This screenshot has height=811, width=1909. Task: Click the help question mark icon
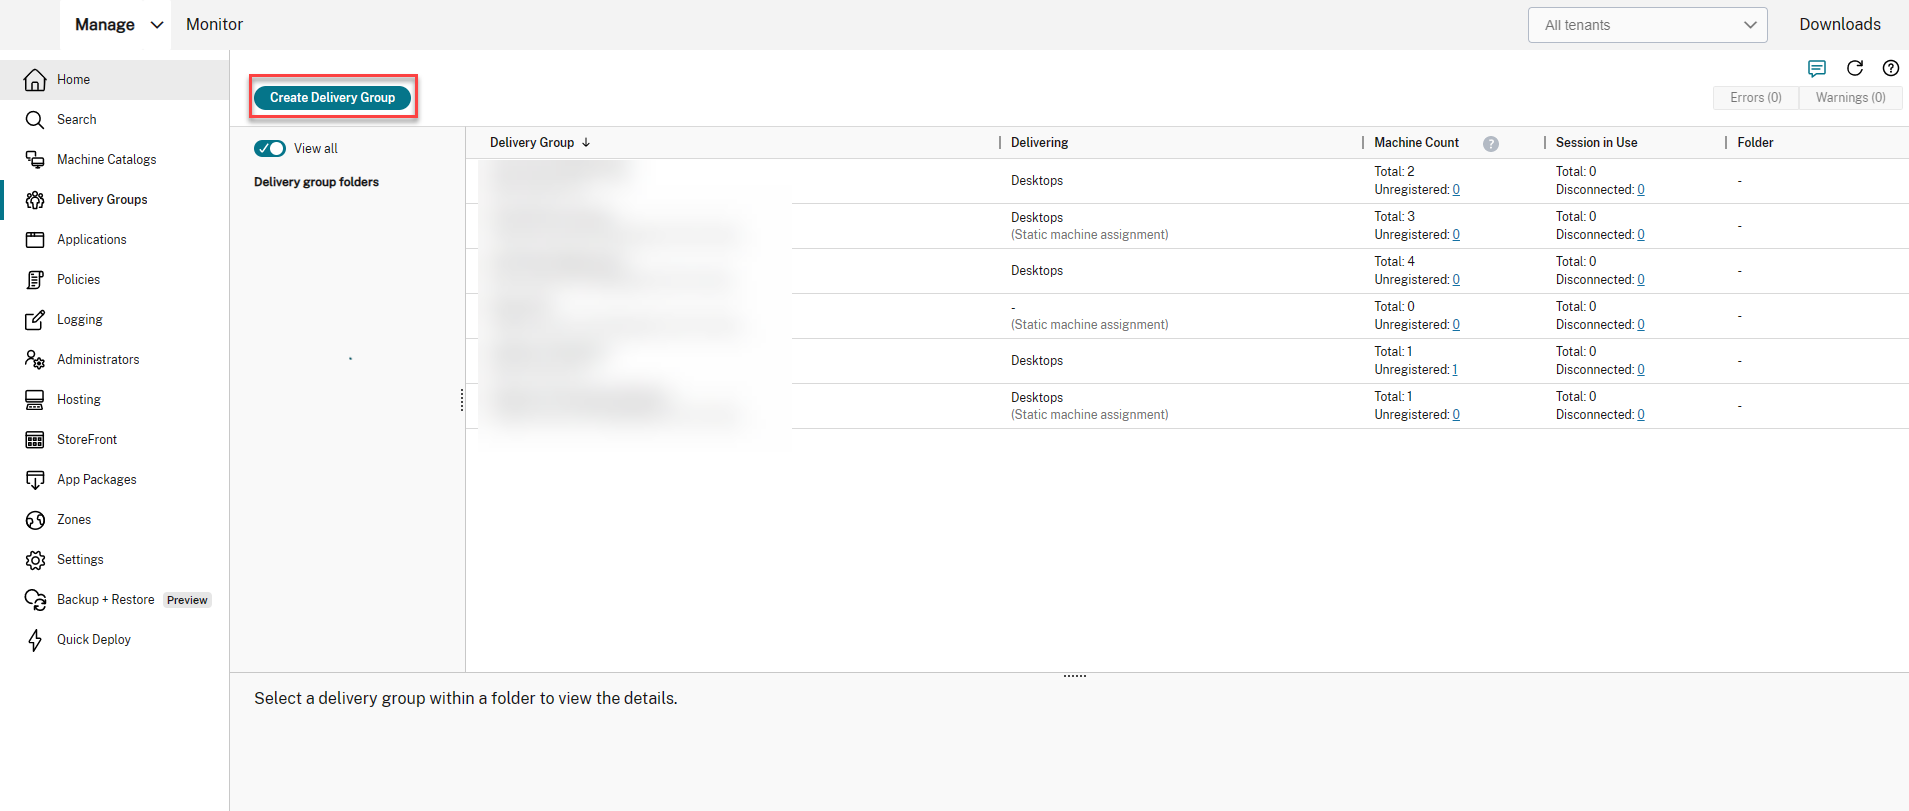1890,68
